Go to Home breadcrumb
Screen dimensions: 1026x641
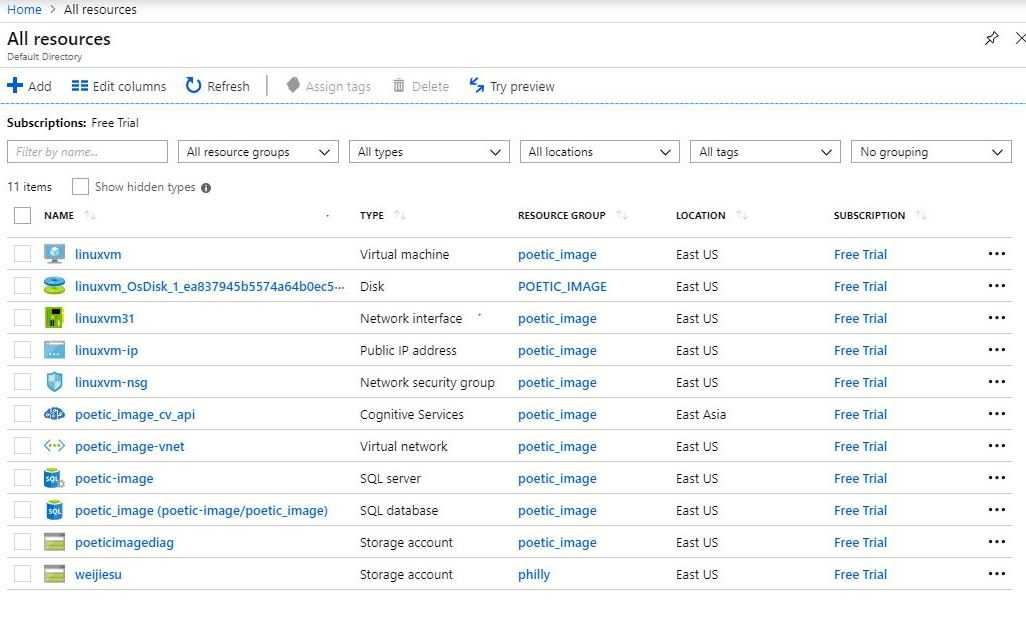(x=24, y=9)
